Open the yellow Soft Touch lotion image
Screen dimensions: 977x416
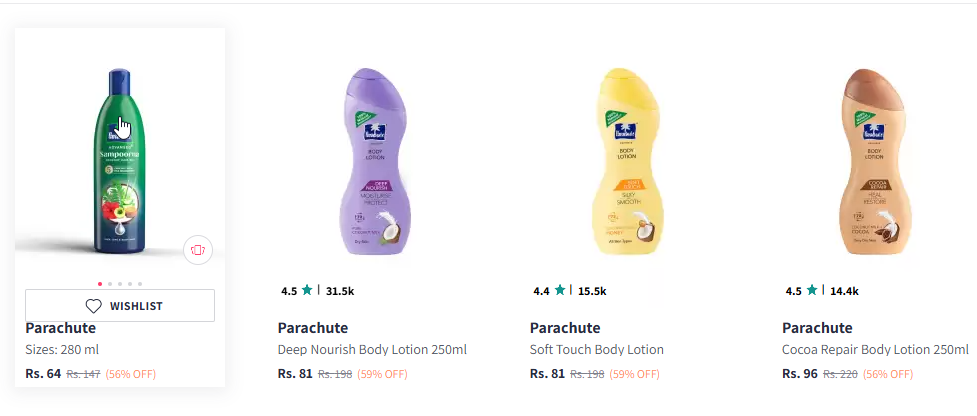[x=624, y=160]
